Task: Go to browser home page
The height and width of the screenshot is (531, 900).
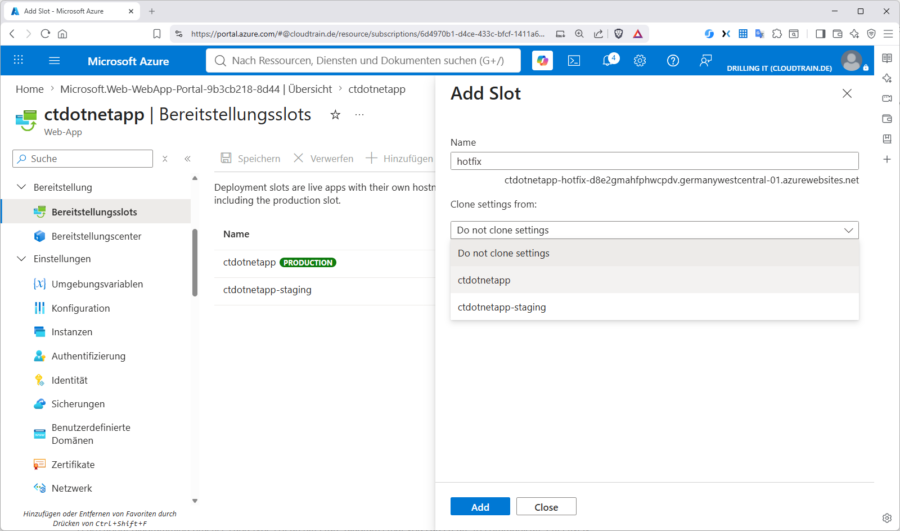Action: [x=63, y=34]
